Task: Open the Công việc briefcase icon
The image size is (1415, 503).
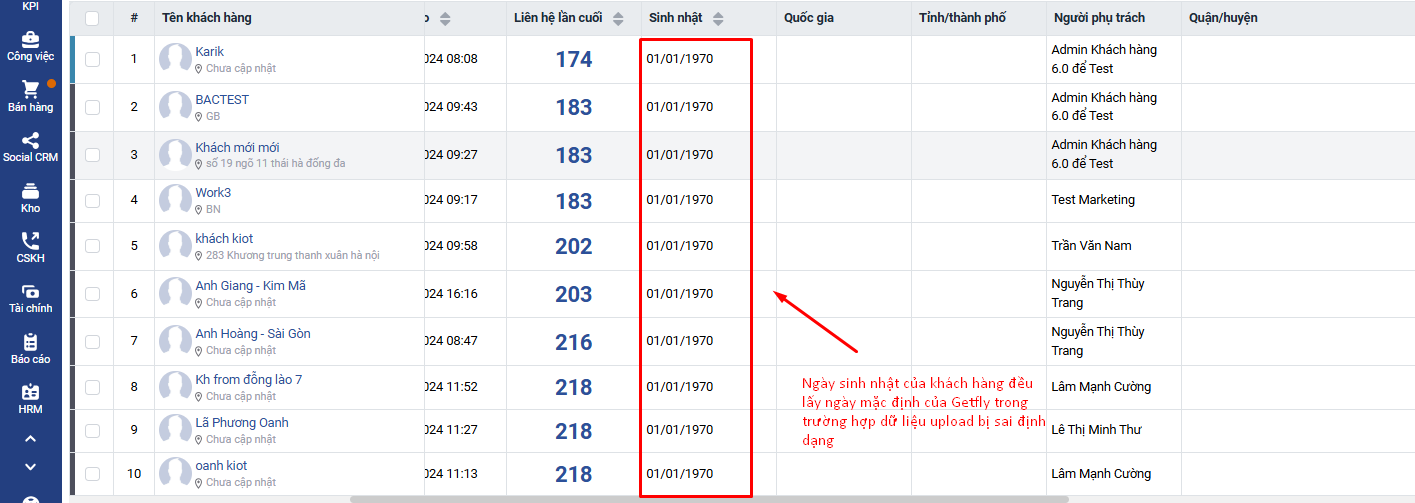Action: 30,40
